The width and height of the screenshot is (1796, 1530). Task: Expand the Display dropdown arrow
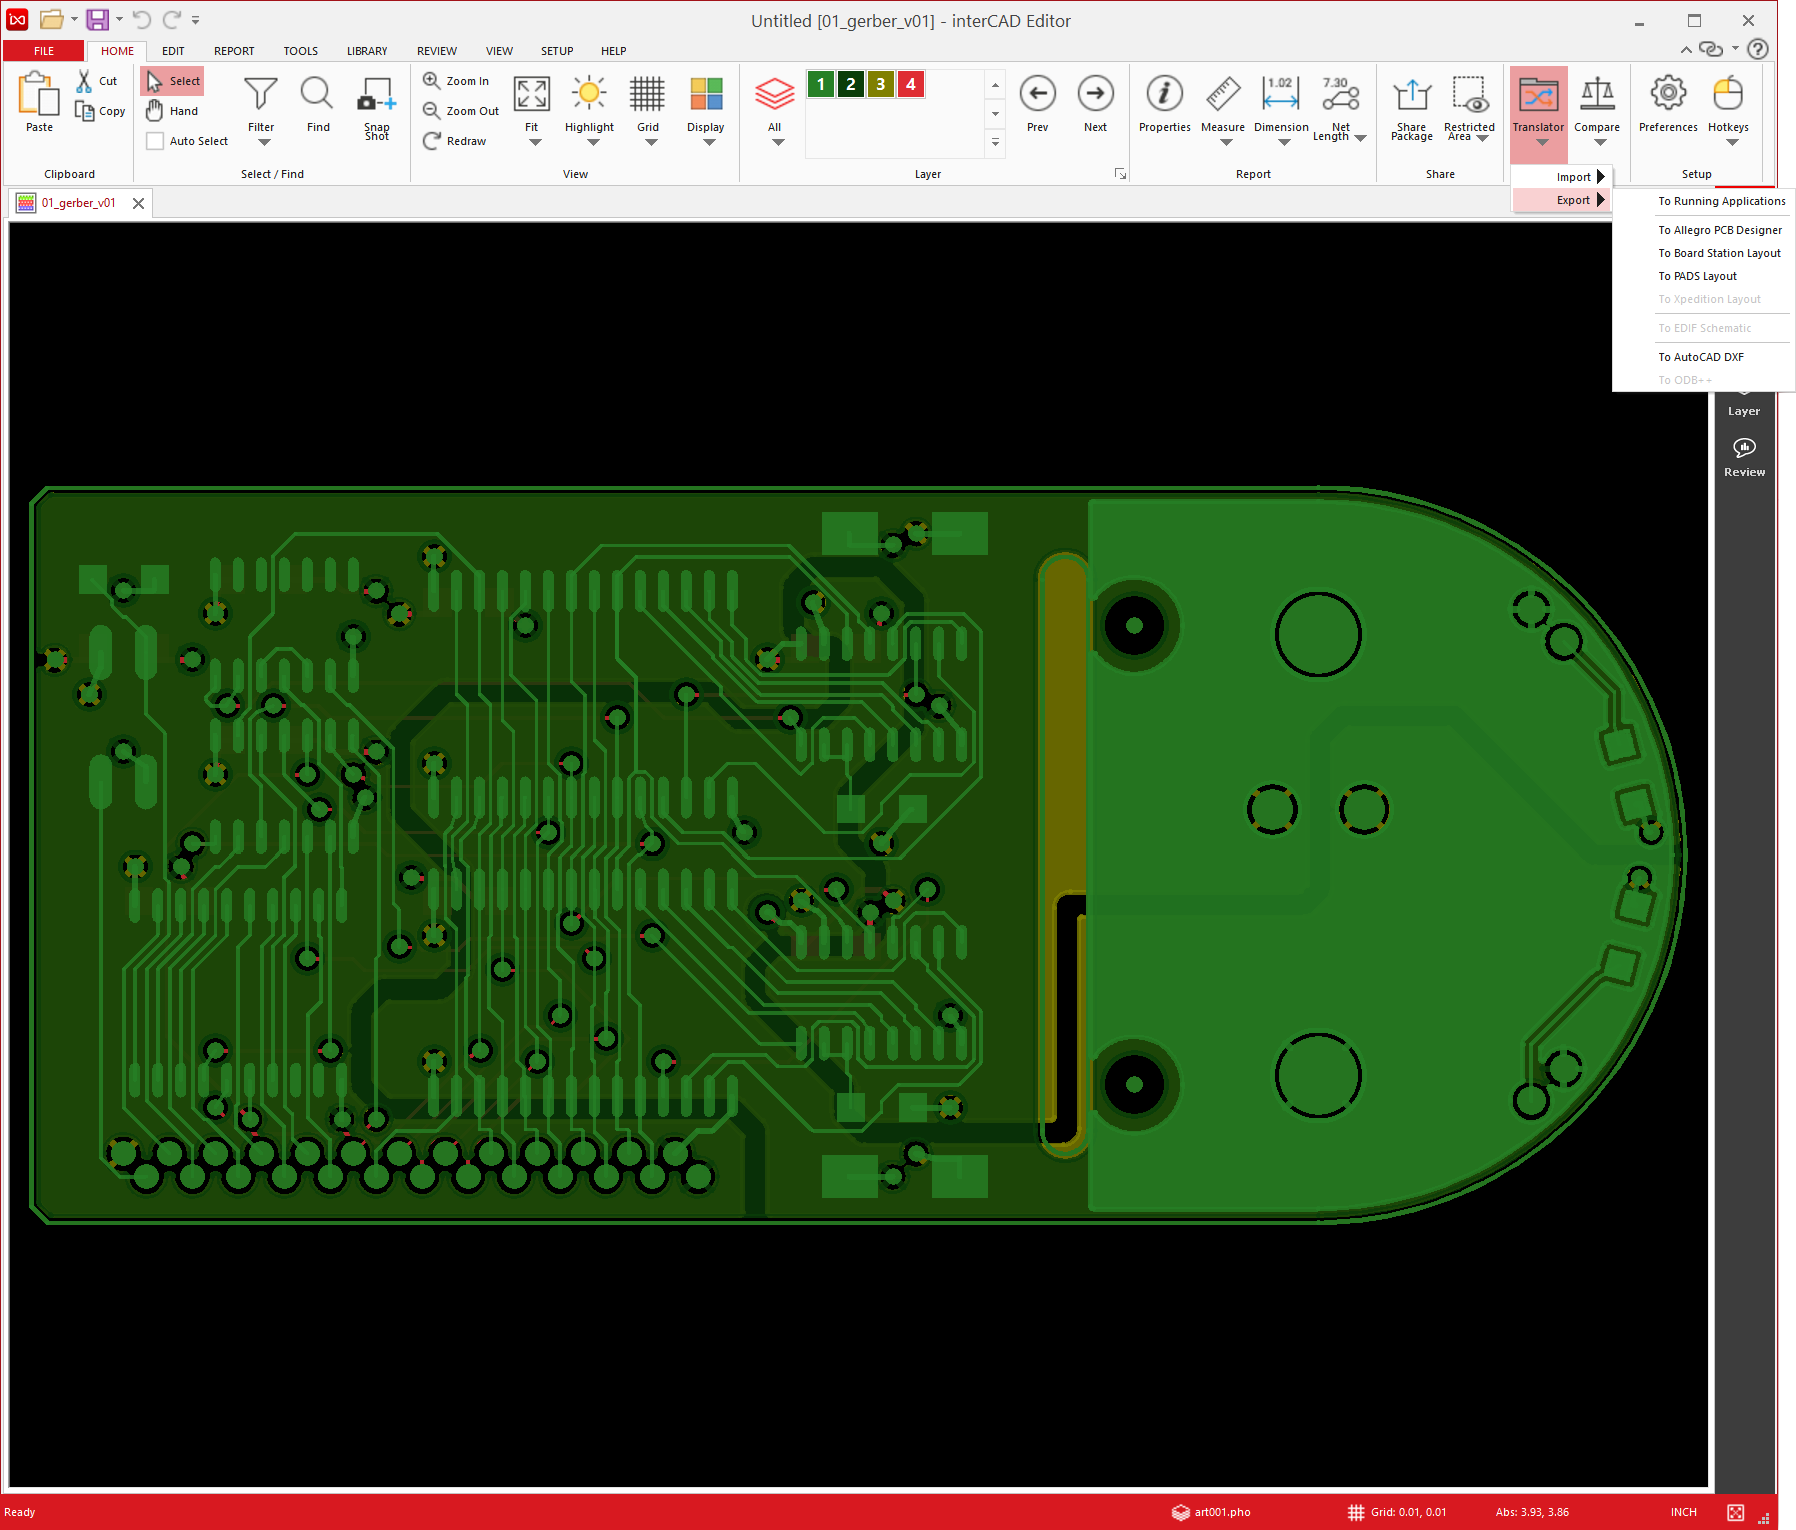(x=709, y=142)
